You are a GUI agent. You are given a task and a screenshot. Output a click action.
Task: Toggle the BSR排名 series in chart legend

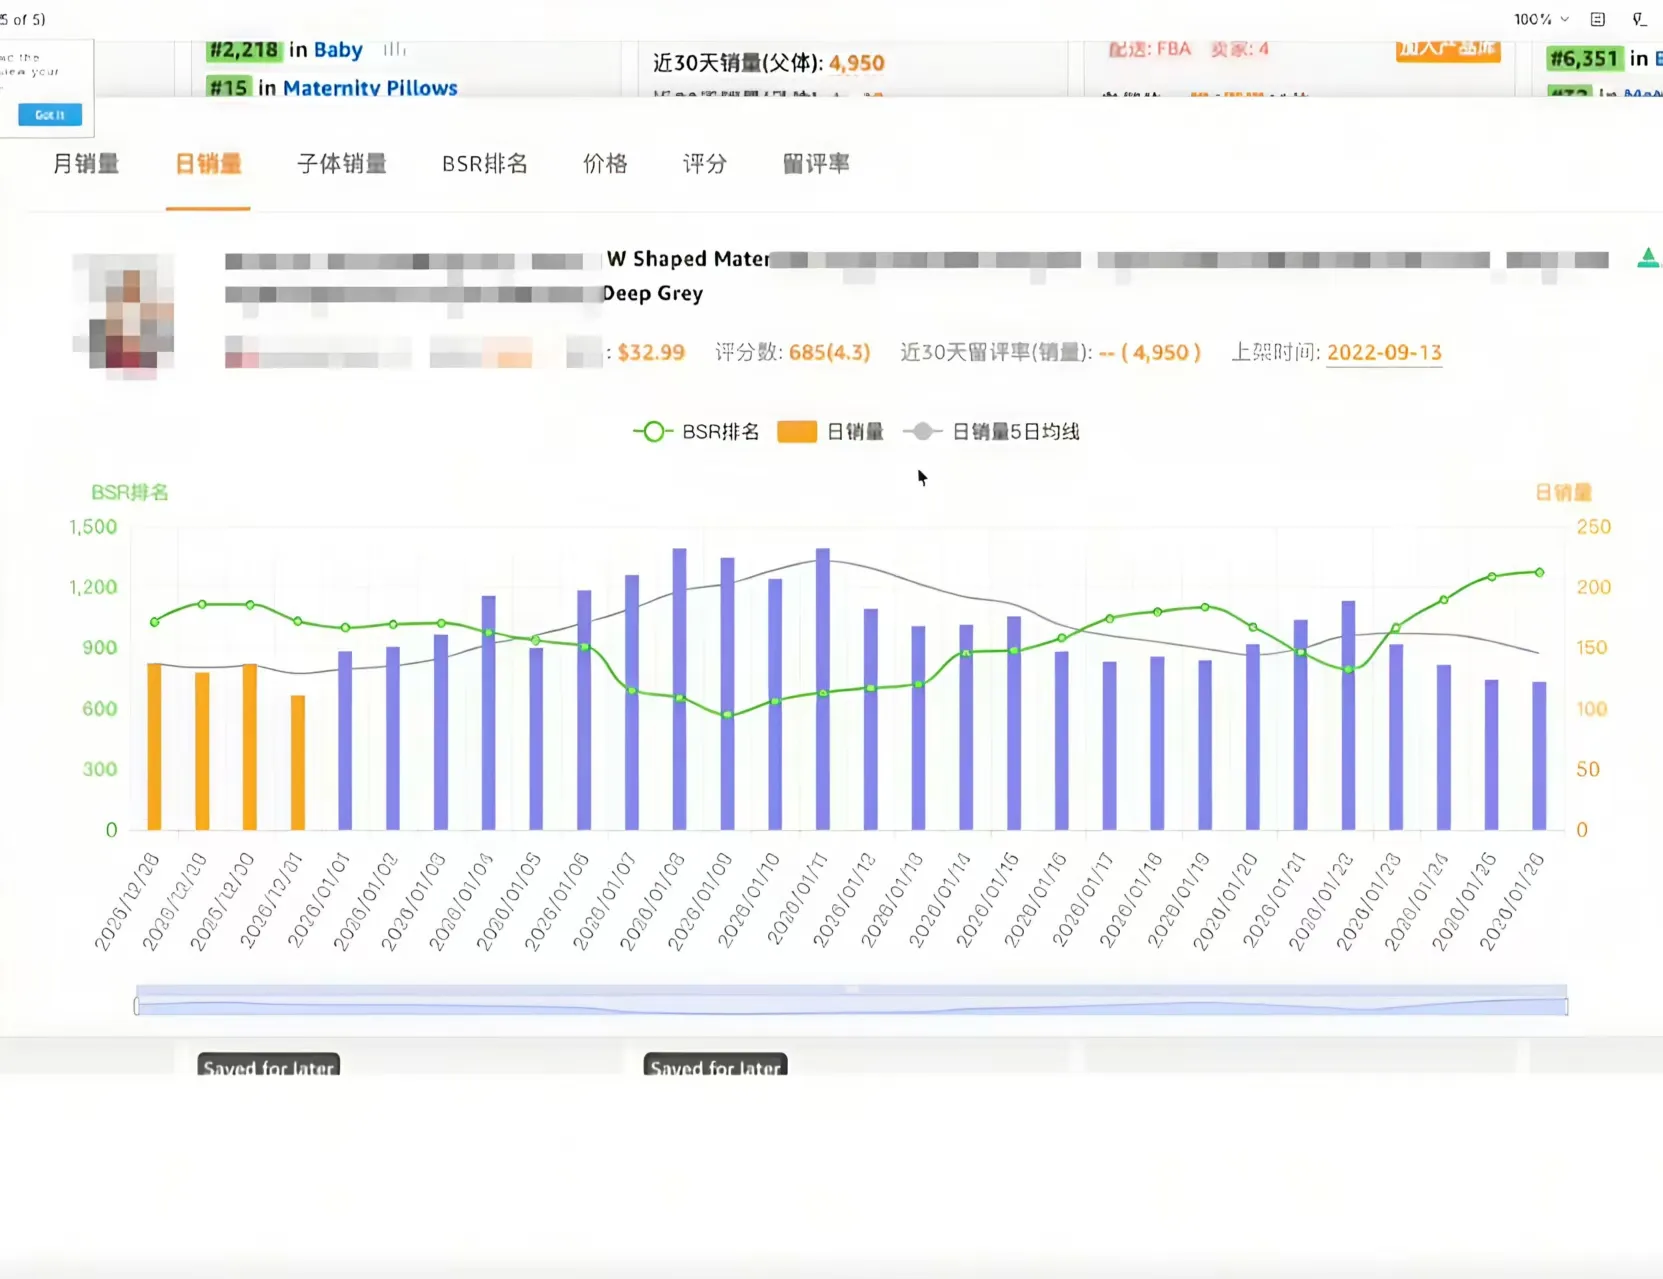[x=696, y=432]
